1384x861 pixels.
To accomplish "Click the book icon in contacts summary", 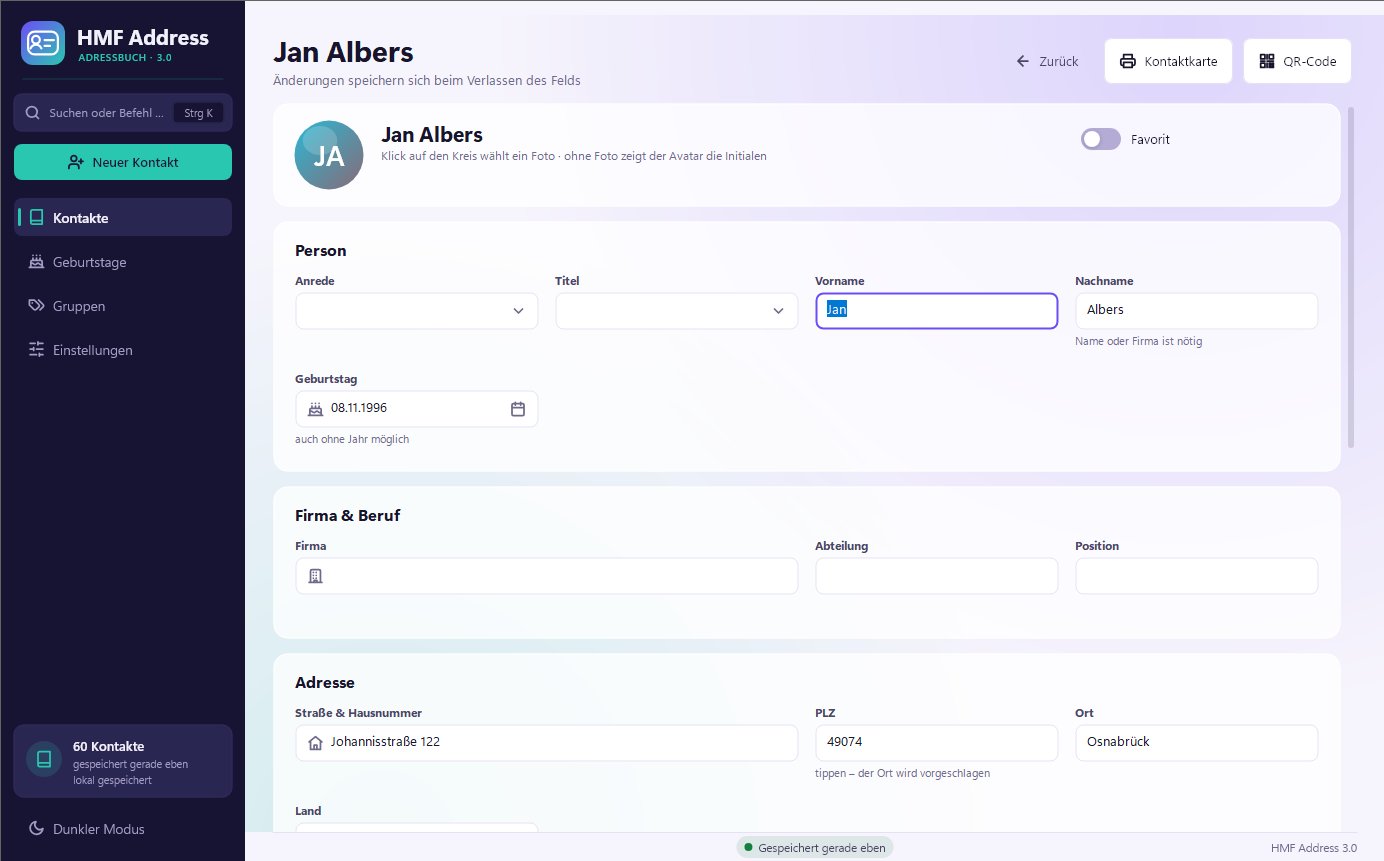I will tap(44, 759).
